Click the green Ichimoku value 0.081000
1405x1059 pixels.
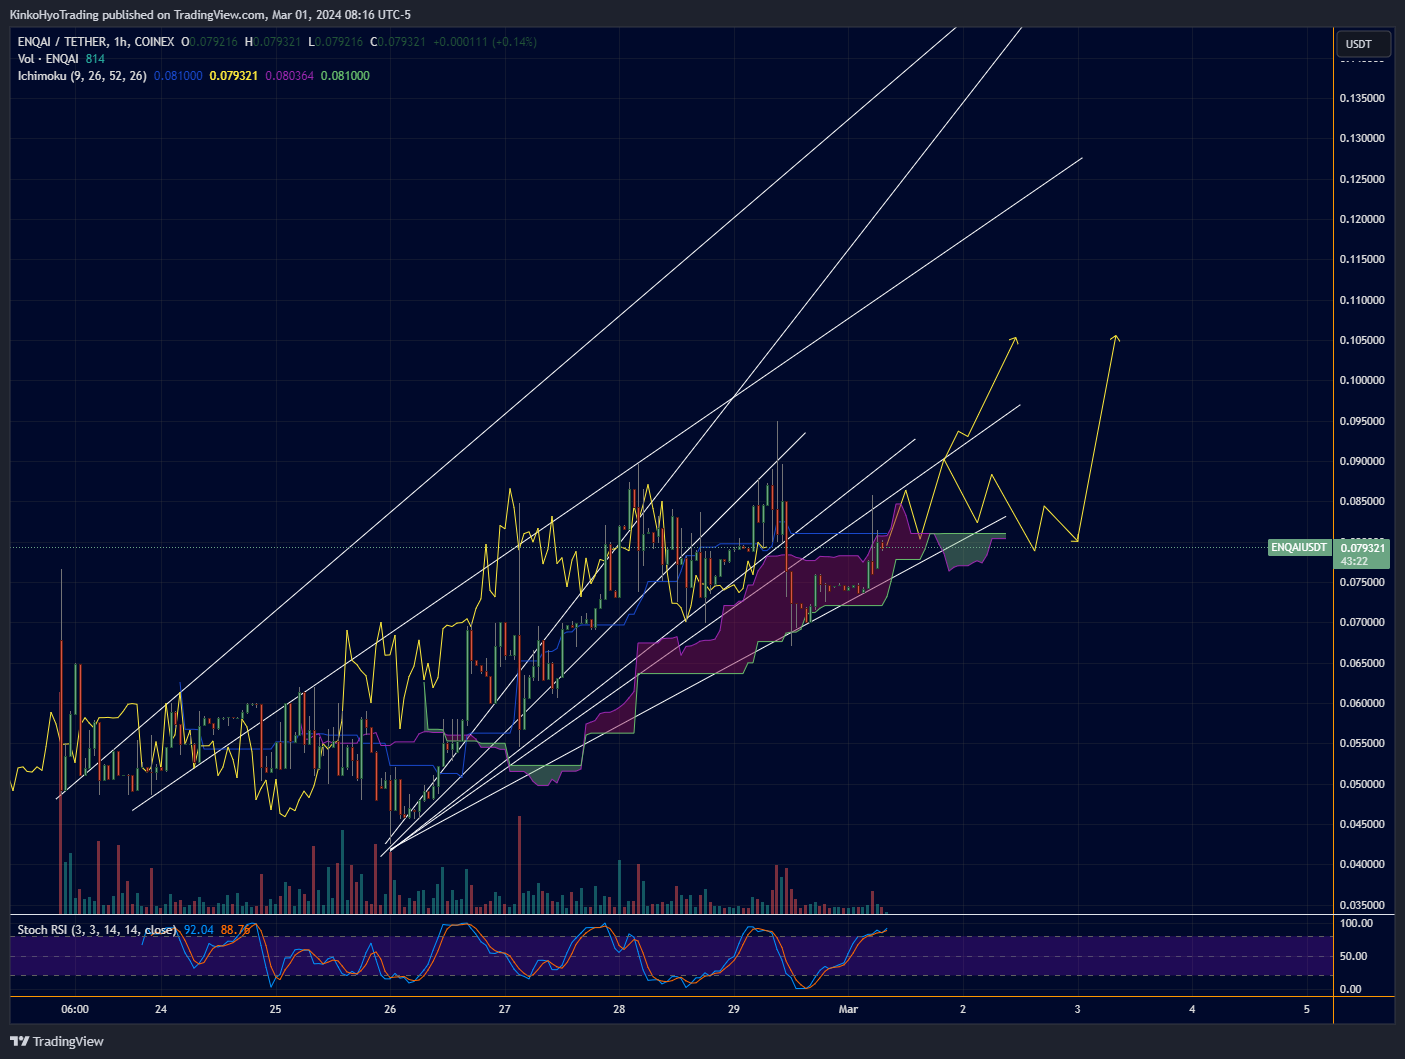[345, 76]
